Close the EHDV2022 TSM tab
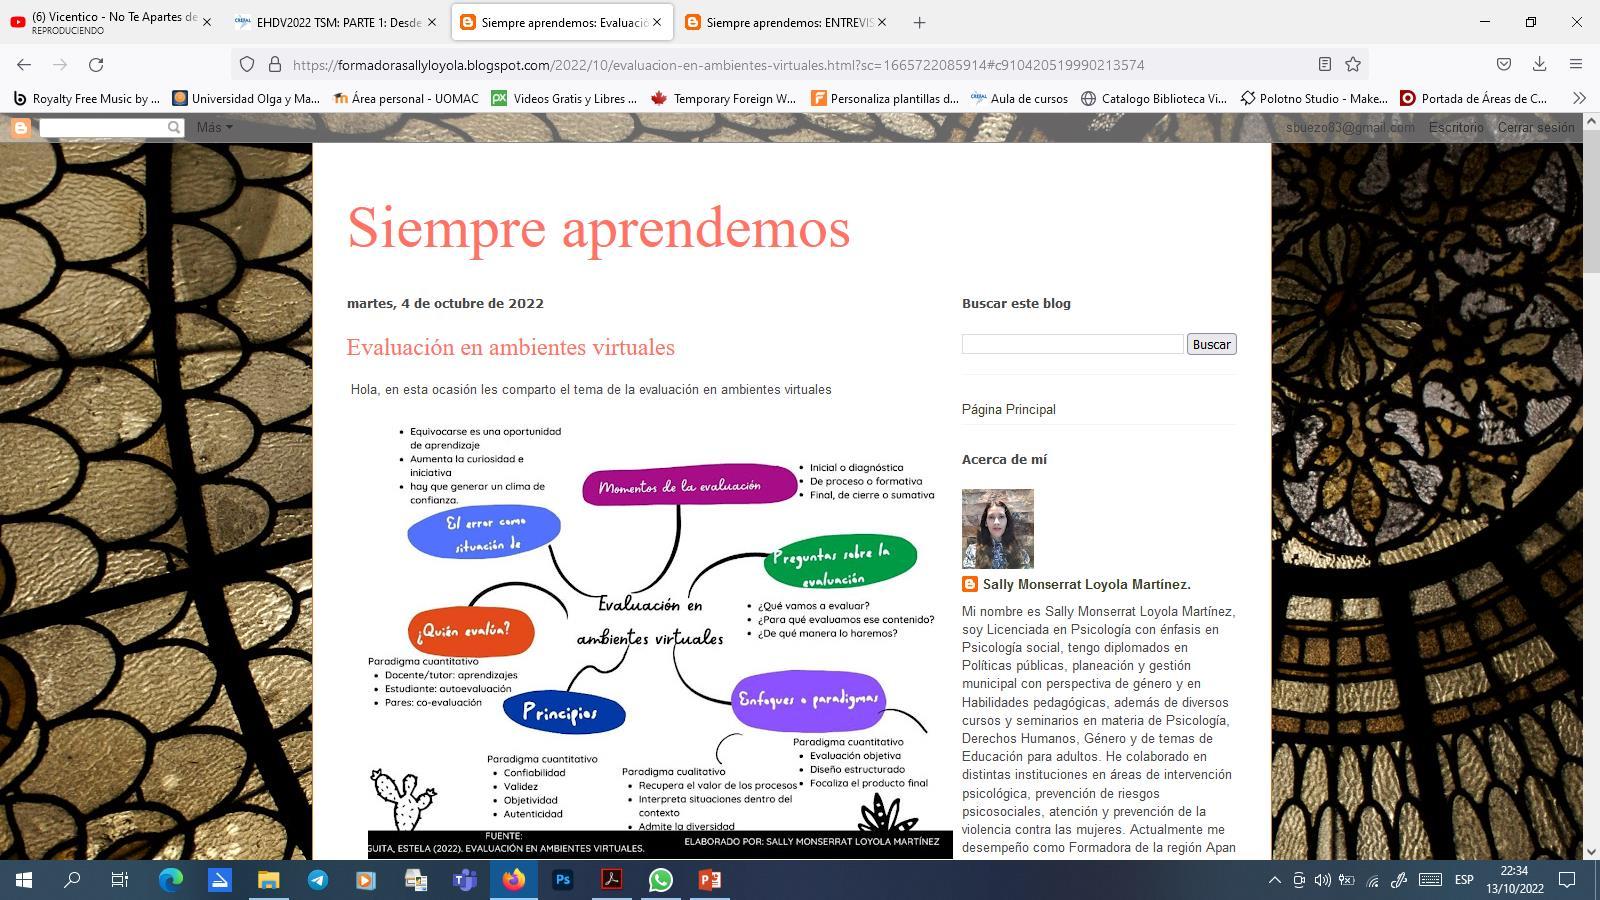The height and width of the screenshot is (900, 1600). pyautogui.click(x=432, y=22)
